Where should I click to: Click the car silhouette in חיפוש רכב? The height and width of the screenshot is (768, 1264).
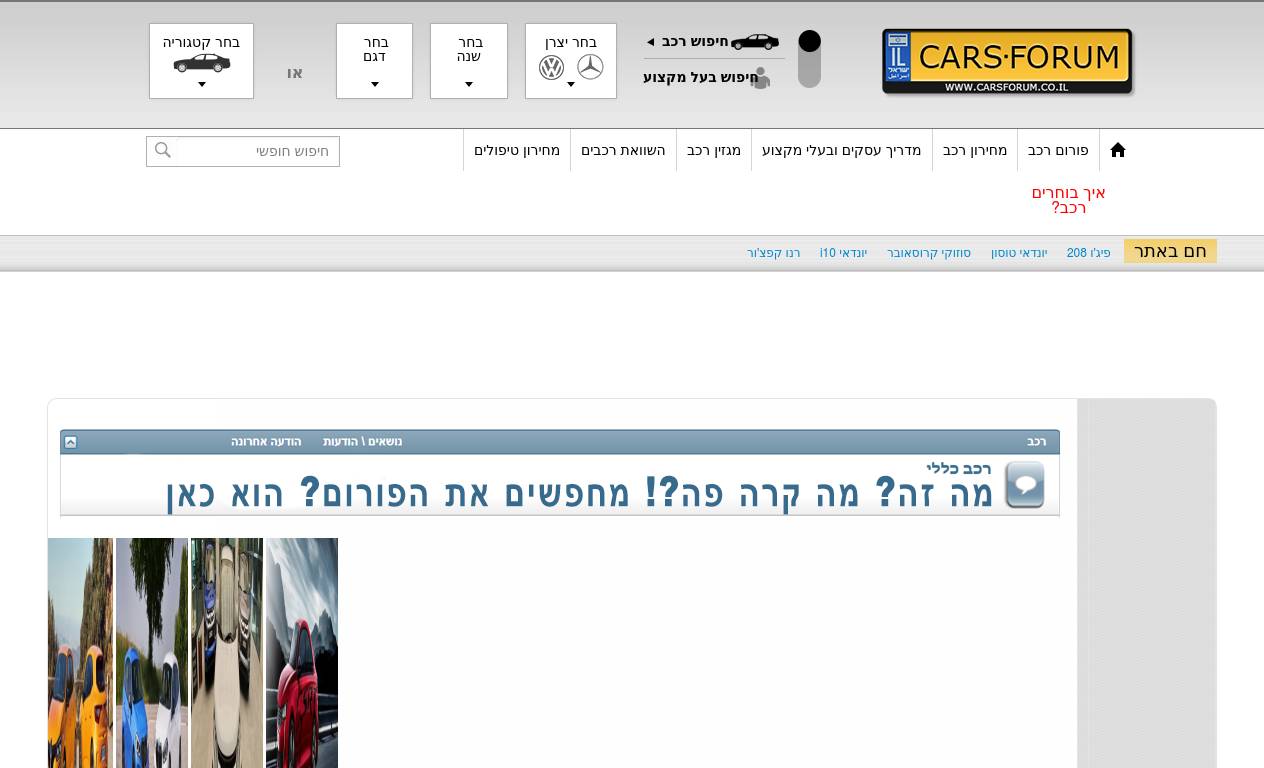point(755,42)
